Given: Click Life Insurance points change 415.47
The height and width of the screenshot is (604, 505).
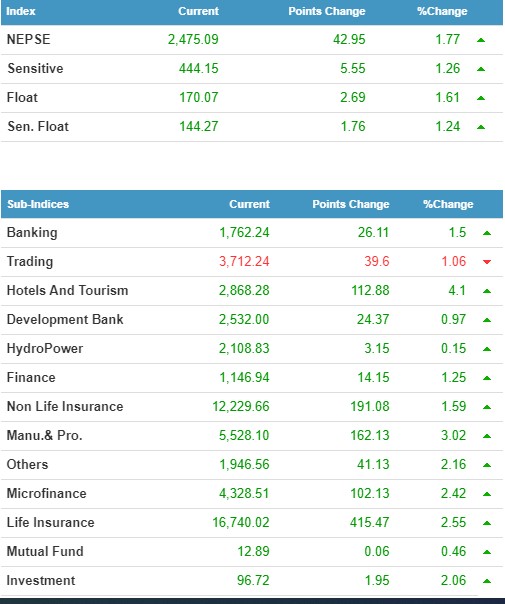Looking at the screenshot, I should tap(369, 523).
